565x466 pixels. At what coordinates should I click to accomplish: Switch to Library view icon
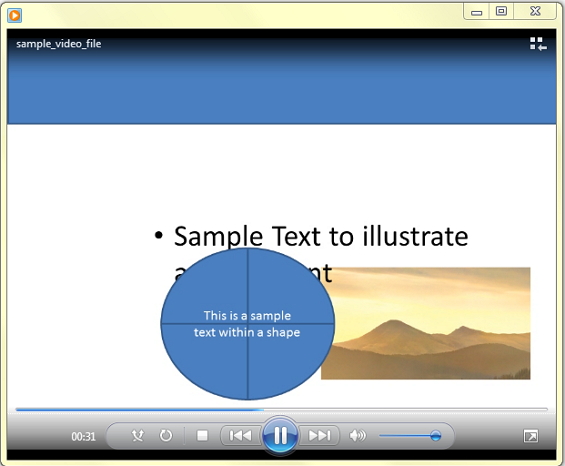(x=538, y=44)
